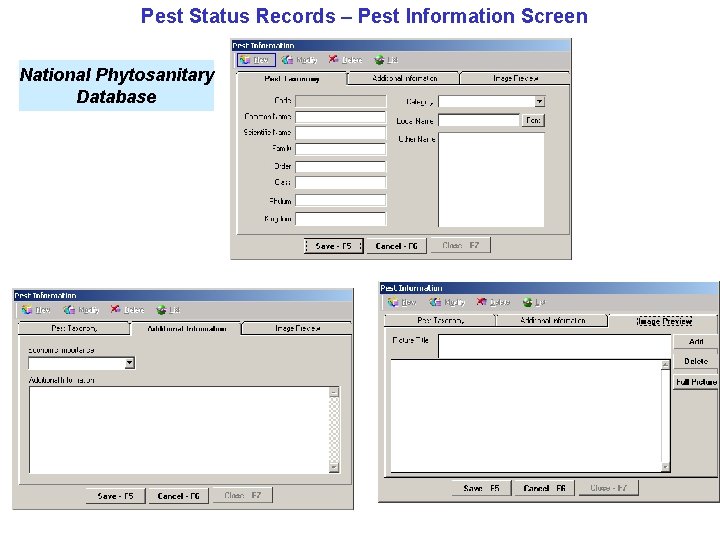Click scroll up arrow of image preview area
720x540 pixels.
click(665, 365)
